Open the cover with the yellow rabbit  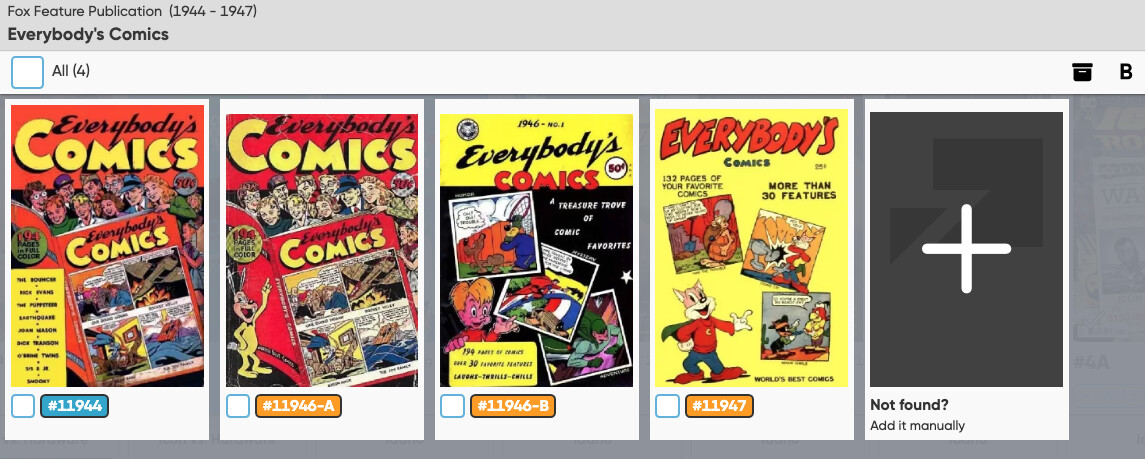point(322,250)
